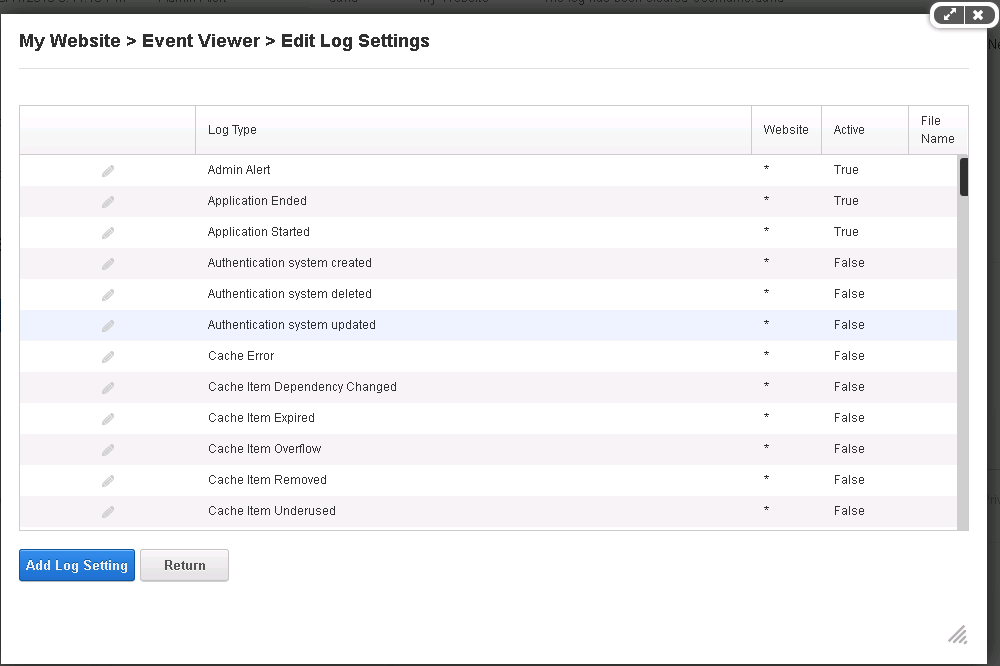
Task: Select Authentication system updated text
Action: pyautogui.click(x=291, y=325)
